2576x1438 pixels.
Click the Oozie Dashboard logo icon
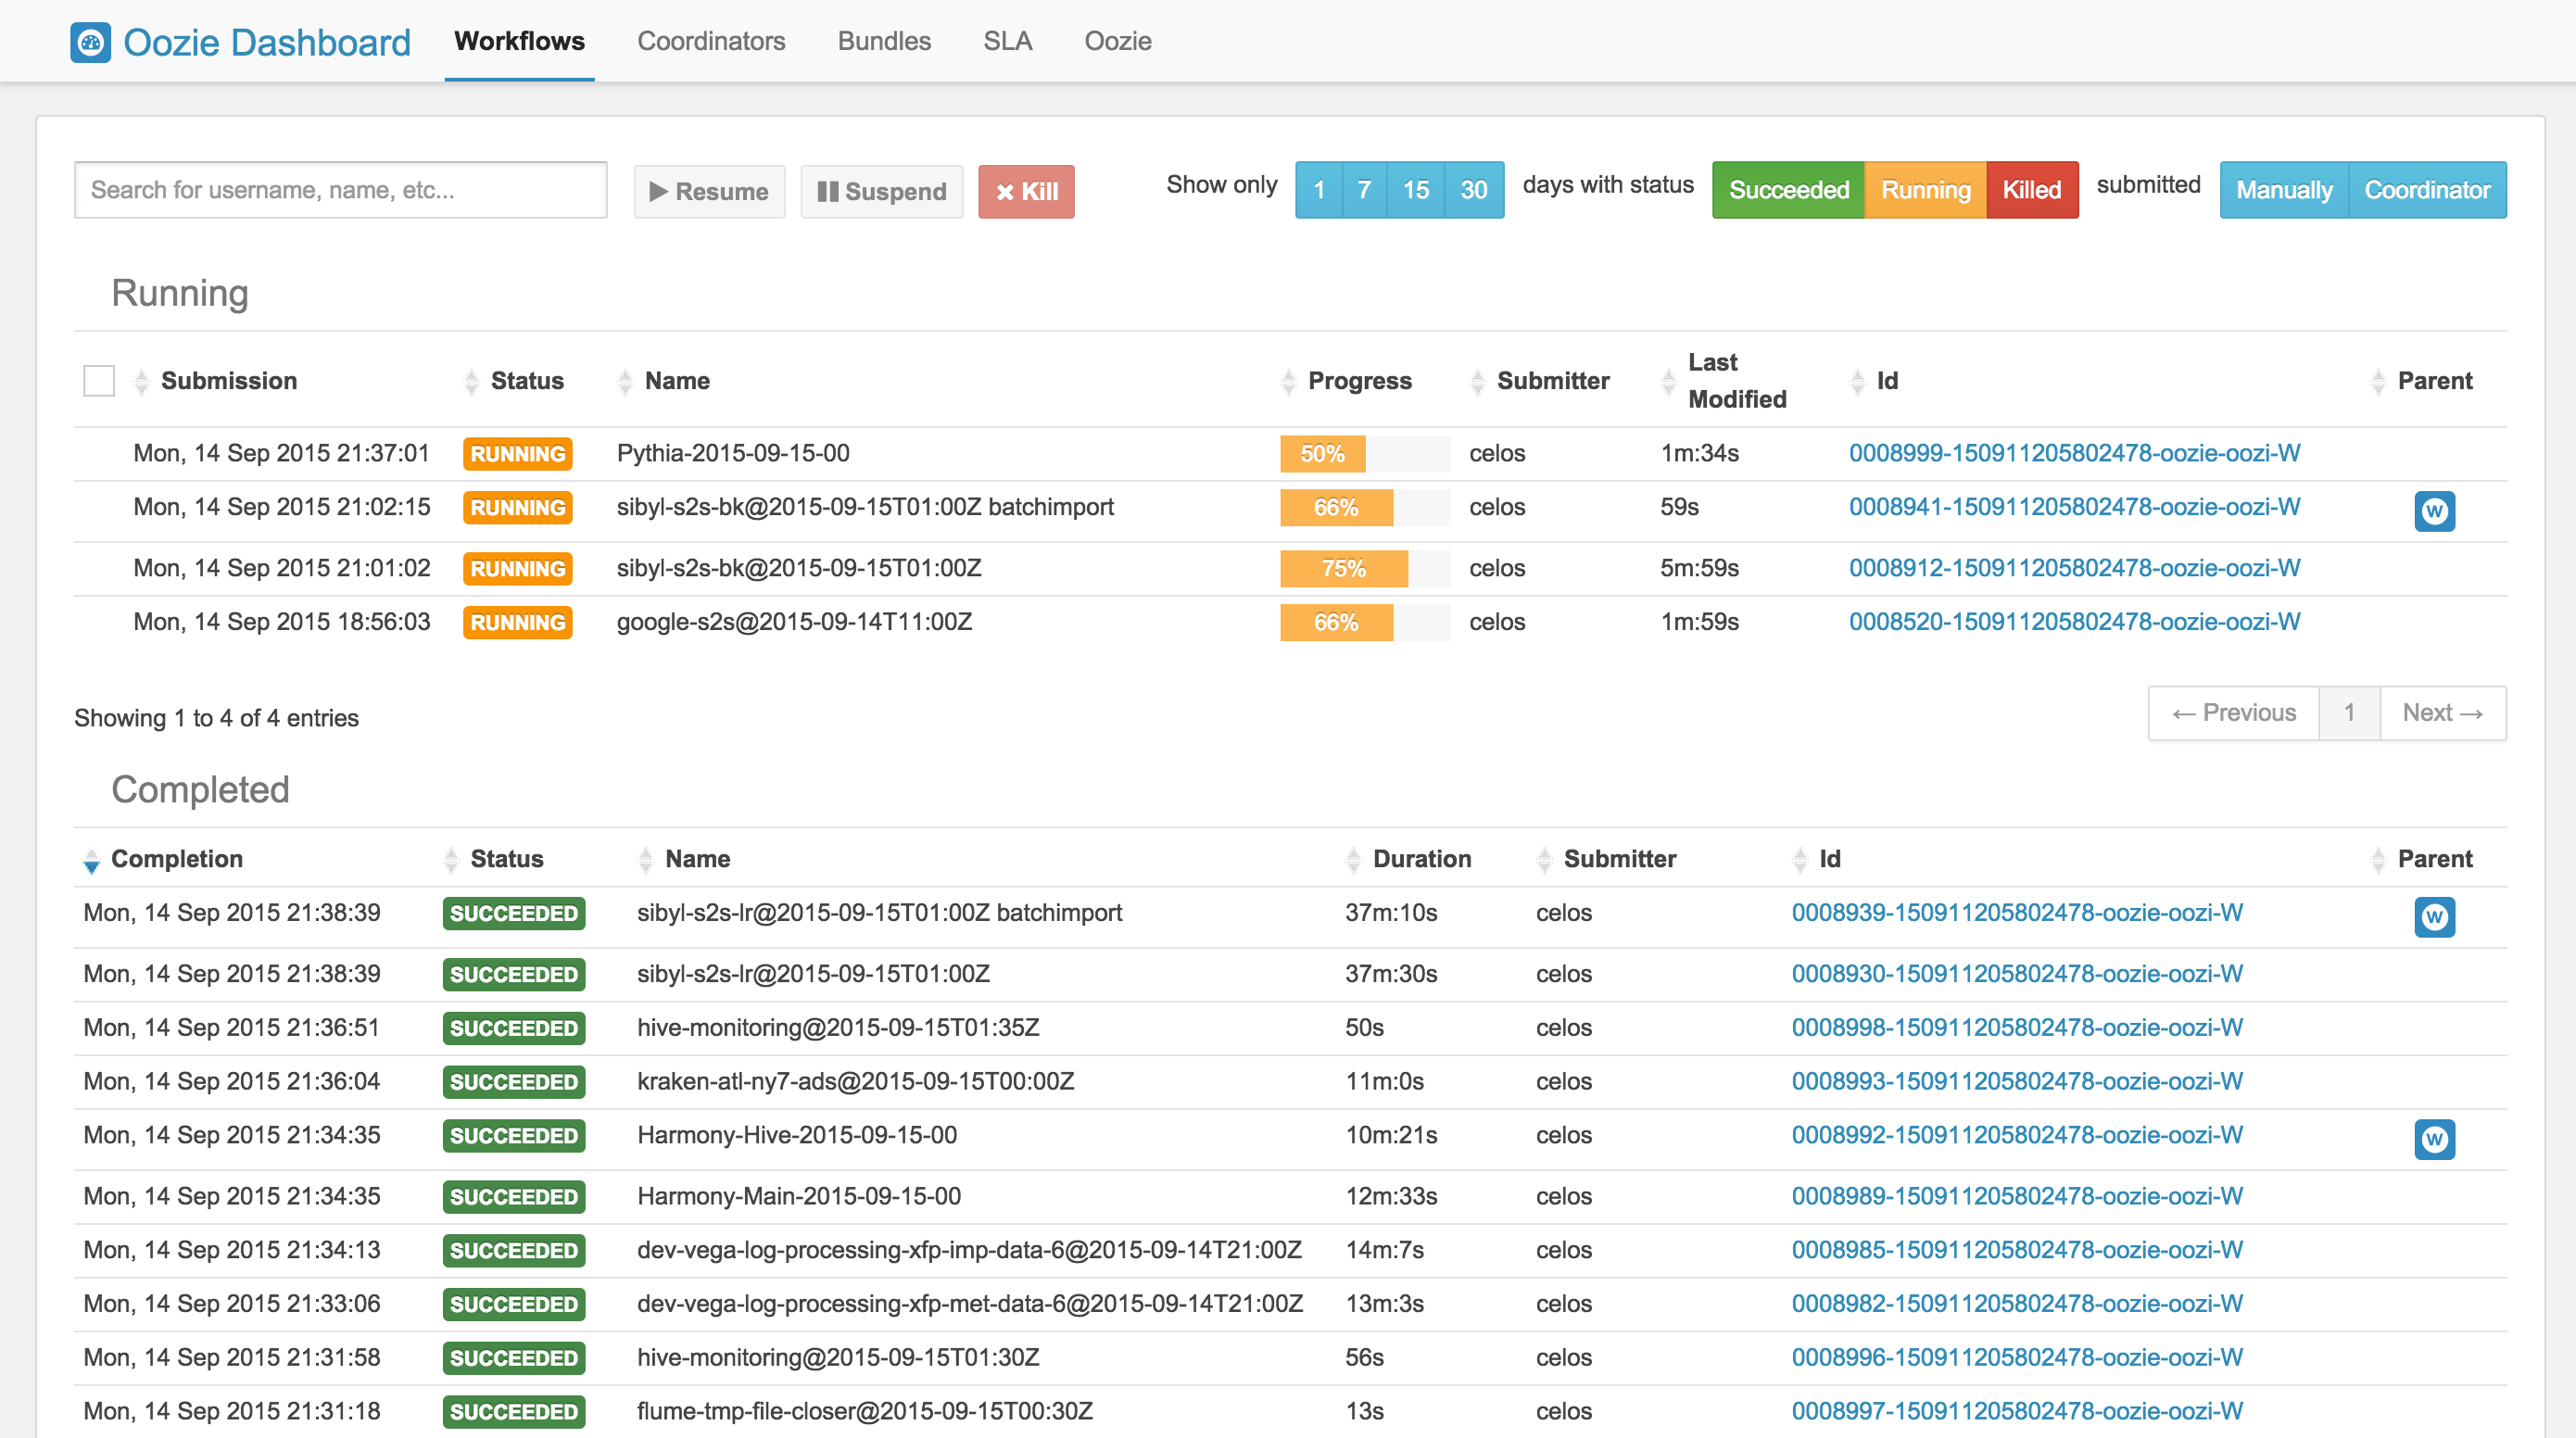[90, 42]
